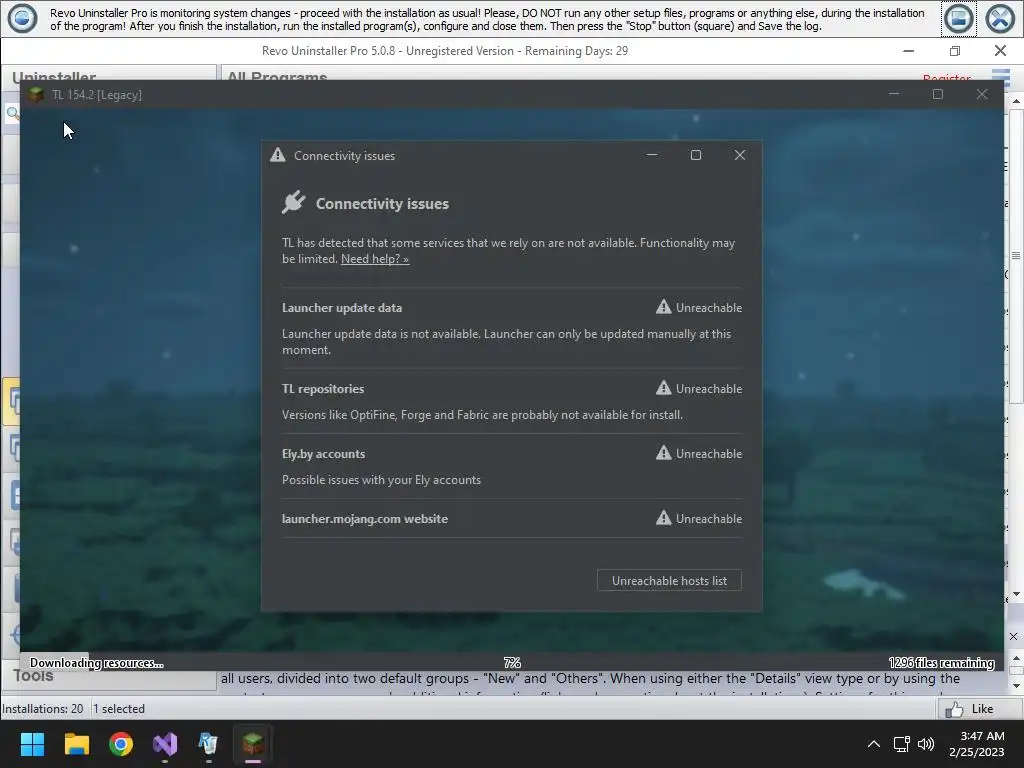Click the TL launcher grass block title icon
The image size is (1024, 768).
click(x=36, y=95)
